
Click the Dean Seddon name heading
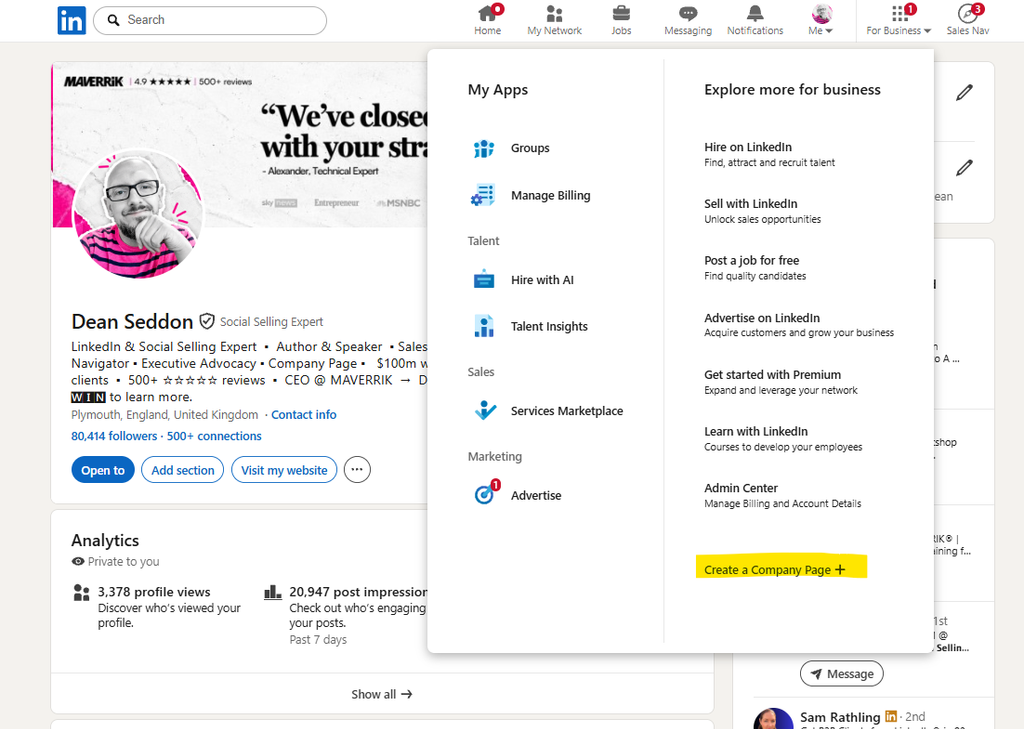coord(132,321)
